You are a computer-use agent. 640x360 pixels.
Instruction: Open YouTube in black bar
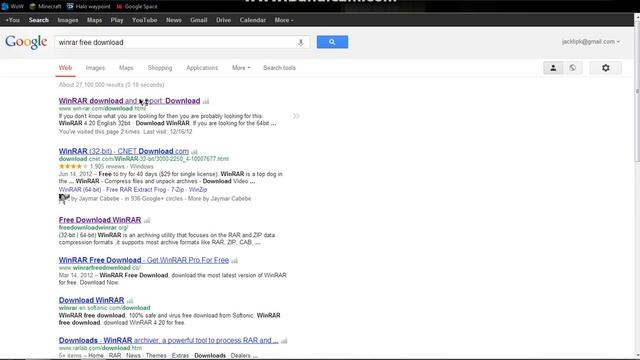point(144,20)
